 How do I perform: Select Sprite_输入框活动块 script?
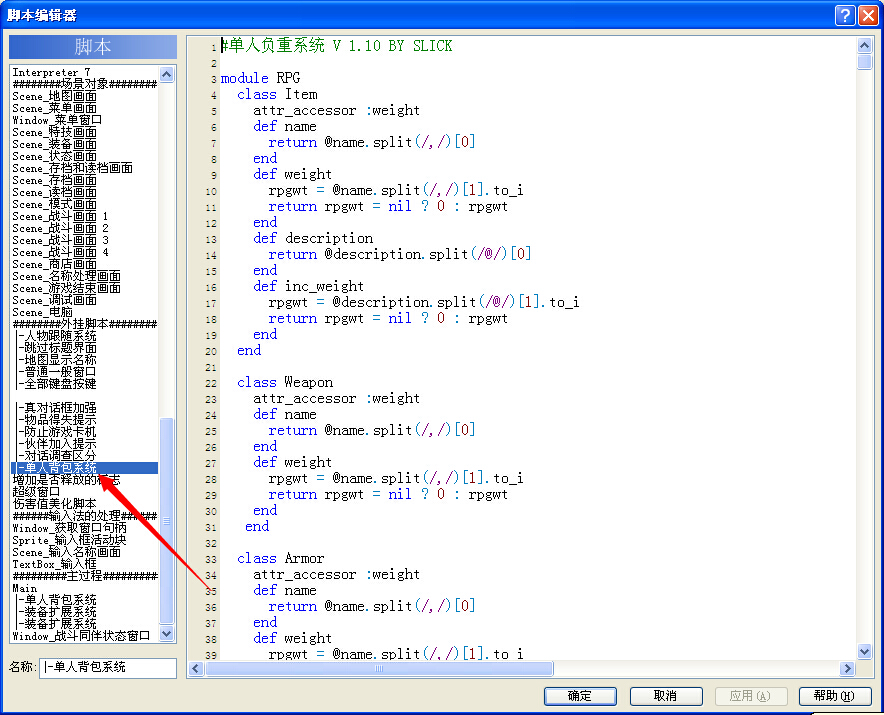69,540
